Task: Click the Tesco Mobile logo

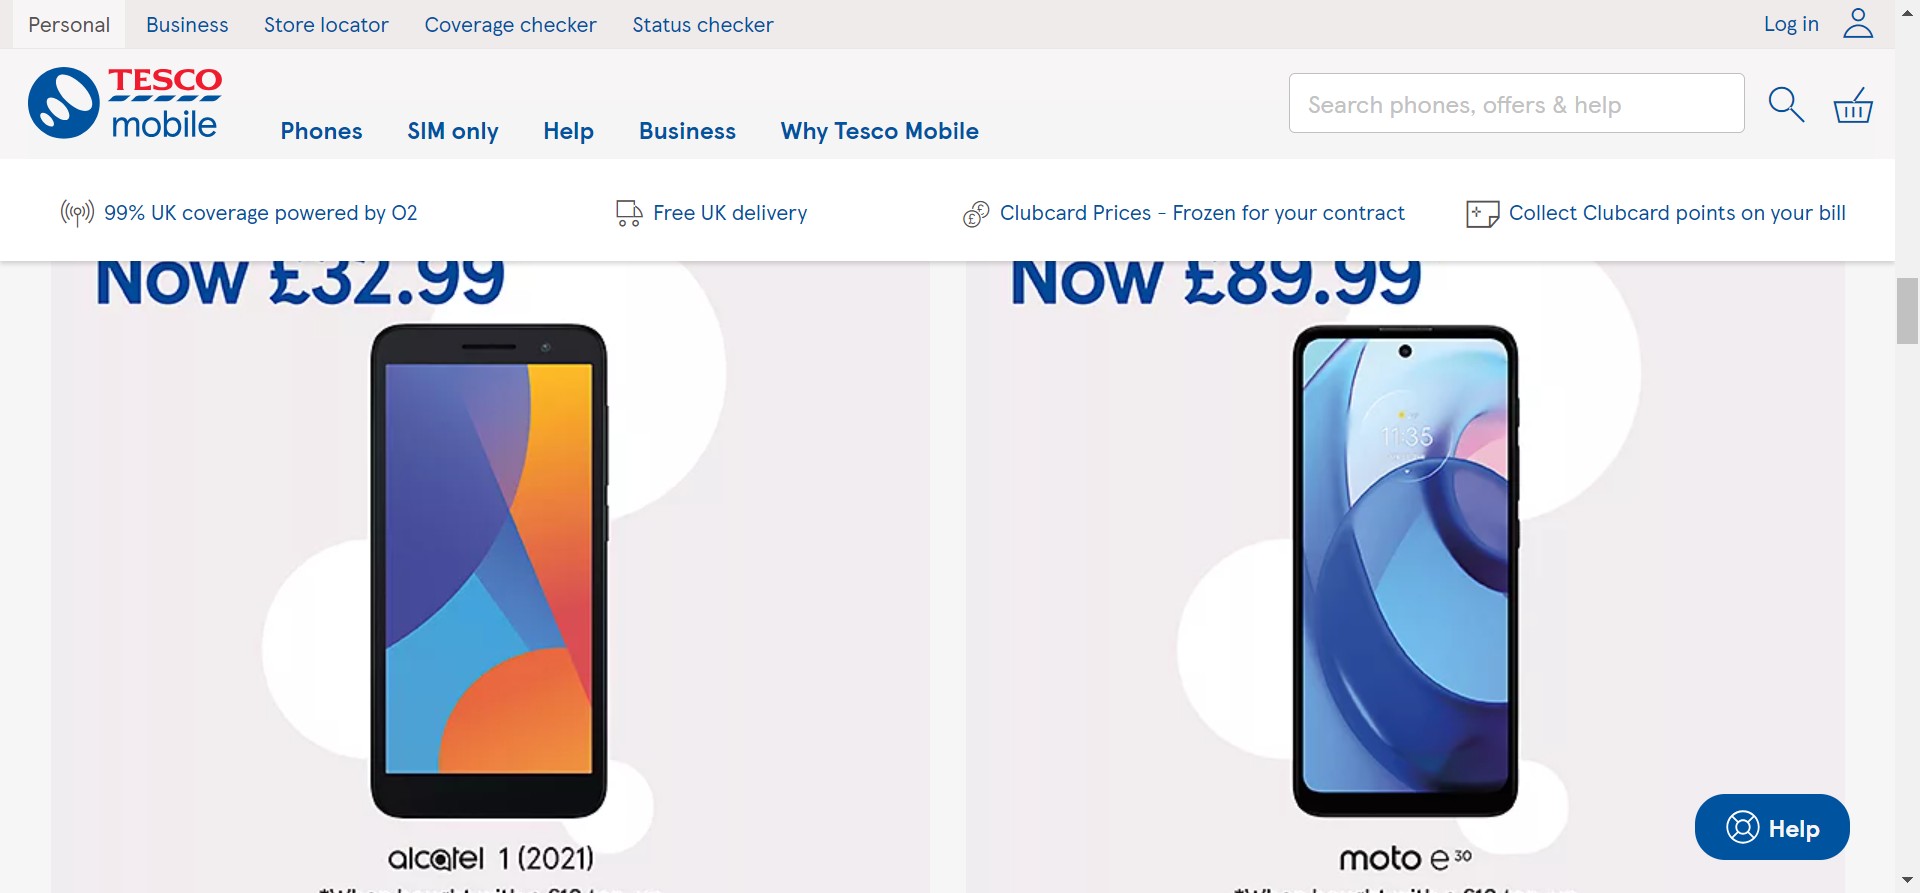Action: pos(125,103)
